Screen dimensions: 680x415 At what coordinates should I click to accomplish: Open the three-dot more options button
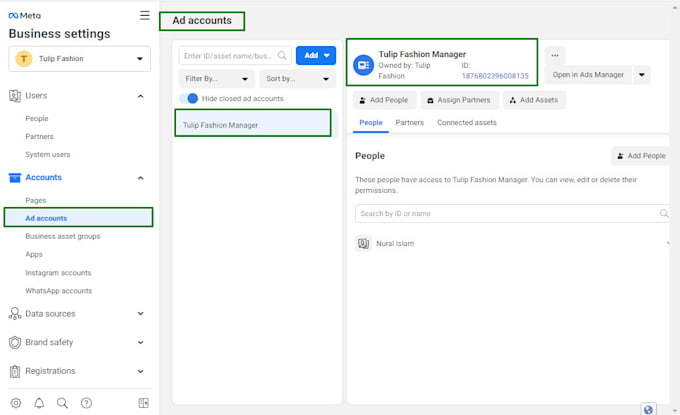[x=555, y=55]
